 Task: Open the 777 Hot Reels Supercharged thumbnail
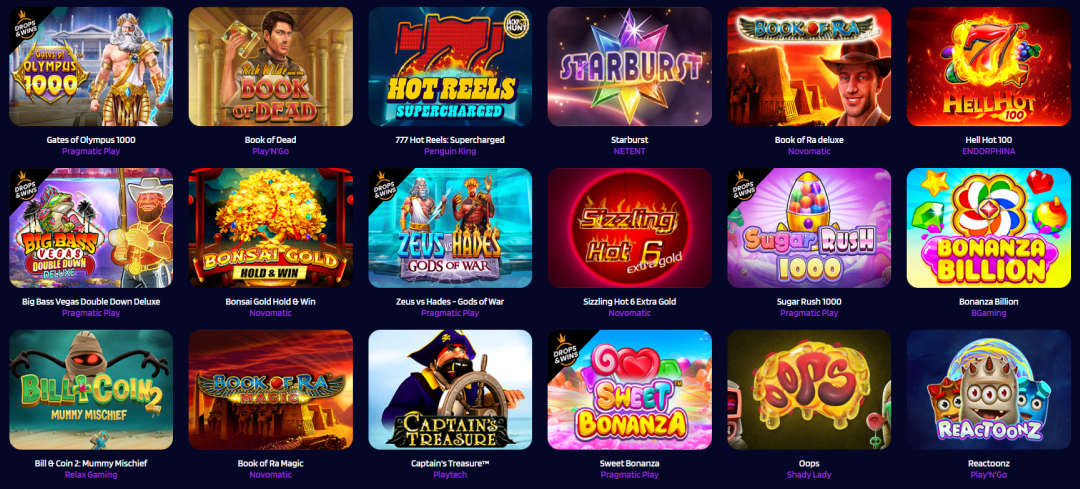(x=450, y=67)
